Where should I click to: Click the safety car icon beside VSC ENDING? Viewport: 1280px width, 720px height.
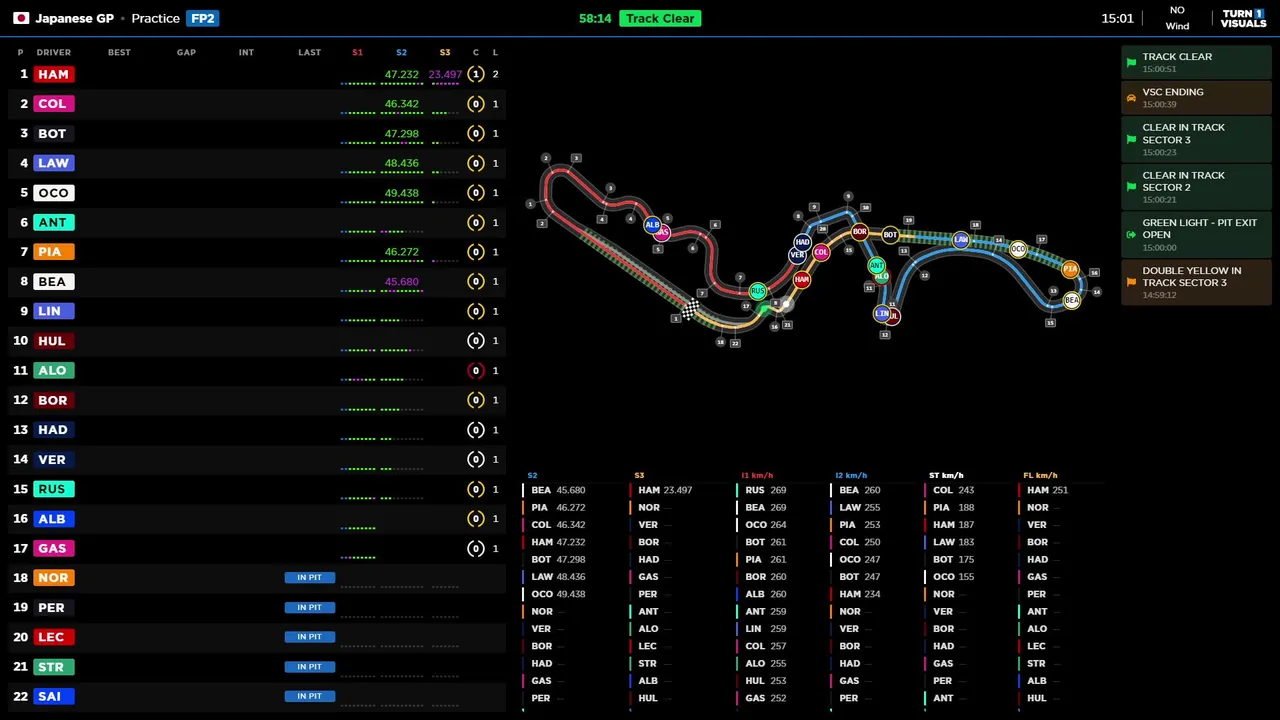coord(1131,98)
